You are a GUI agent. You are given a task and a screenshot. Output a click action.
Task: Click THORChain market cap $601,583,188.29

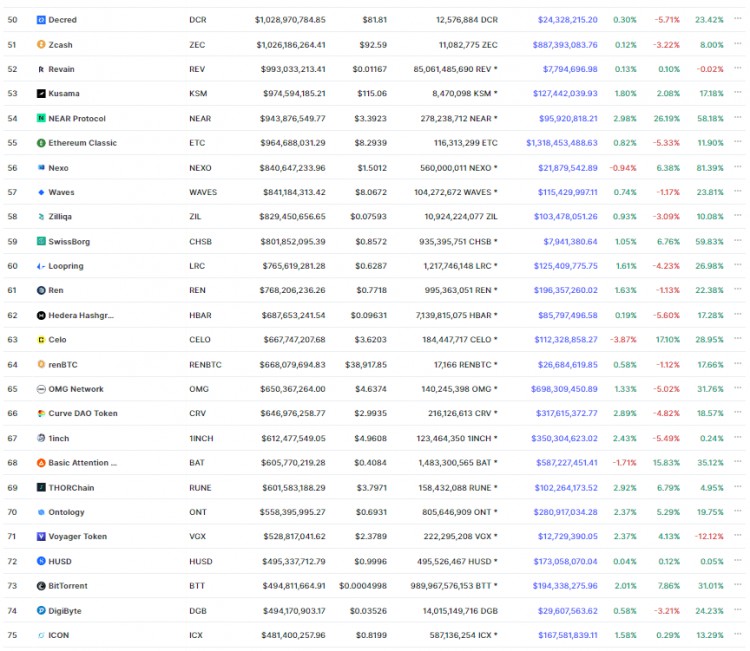coord(294,487)
